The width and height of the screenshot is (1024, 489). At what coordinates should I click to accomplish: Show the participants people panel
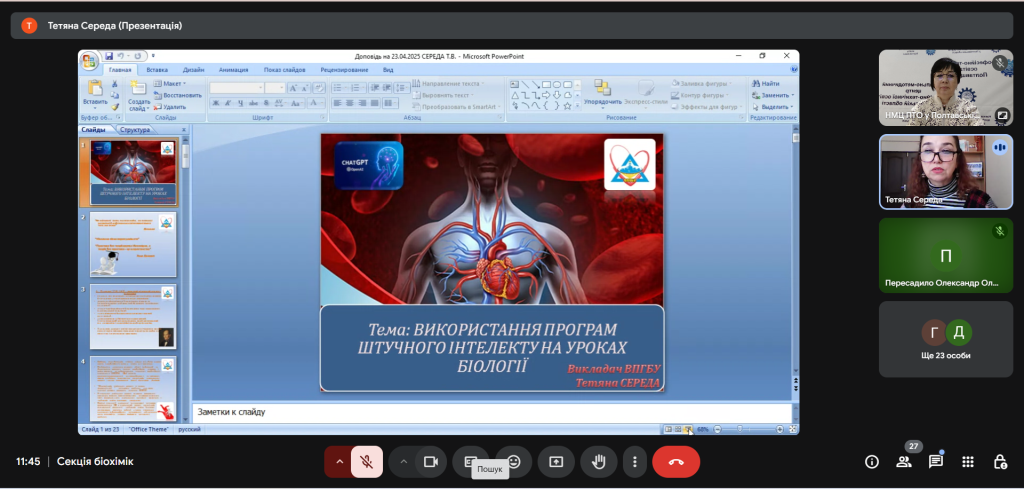coord(904,461)
